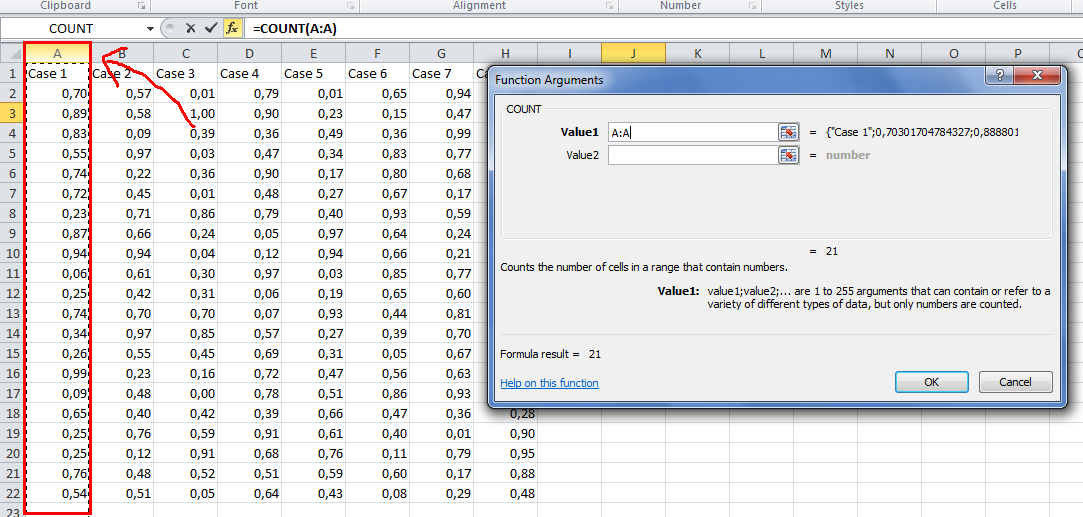Select row 22 header

point(12,494)
